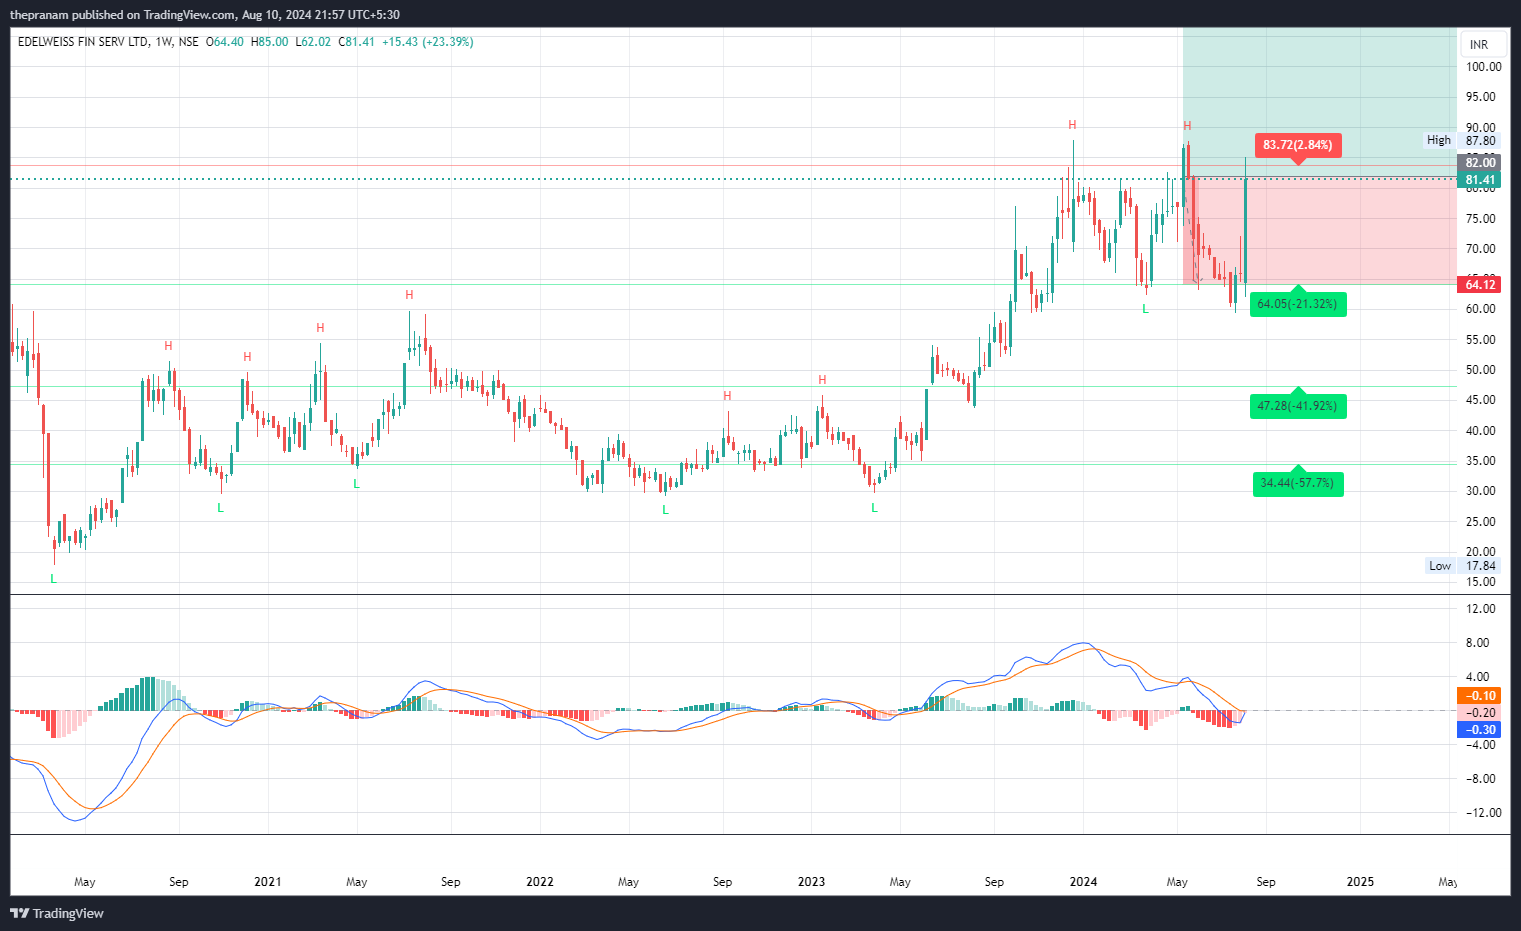The image size is (1521, 931).
Task: Click the 45.00 price axis label
Action: coord(1481,400)
